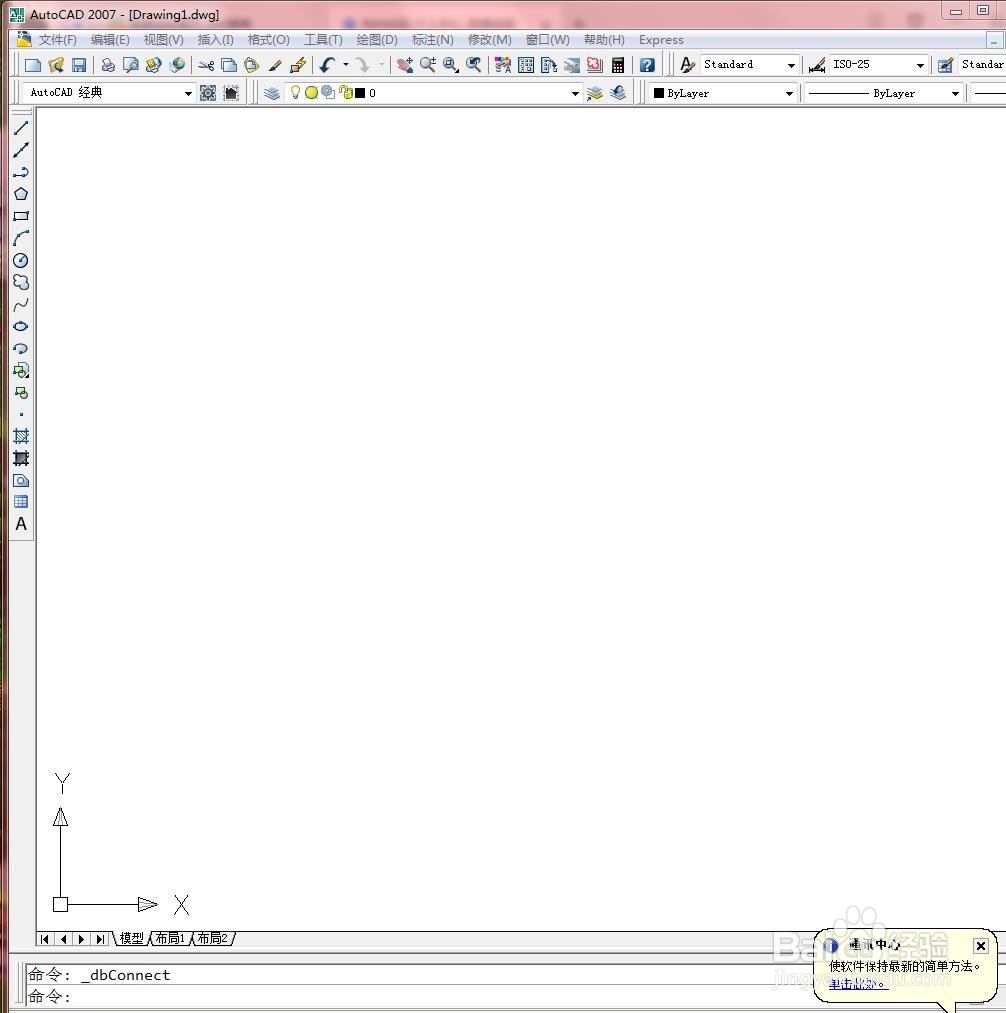Expand the AutoCAD 经典 workspace dropdown

point(188,93)
